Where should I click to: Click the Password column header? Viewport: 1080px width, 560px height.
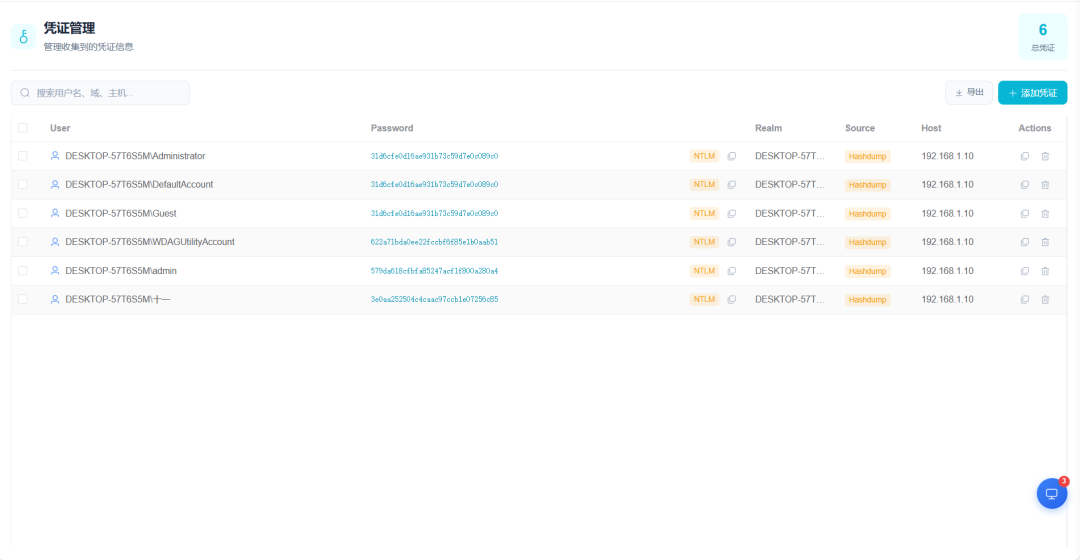(392, 128)
